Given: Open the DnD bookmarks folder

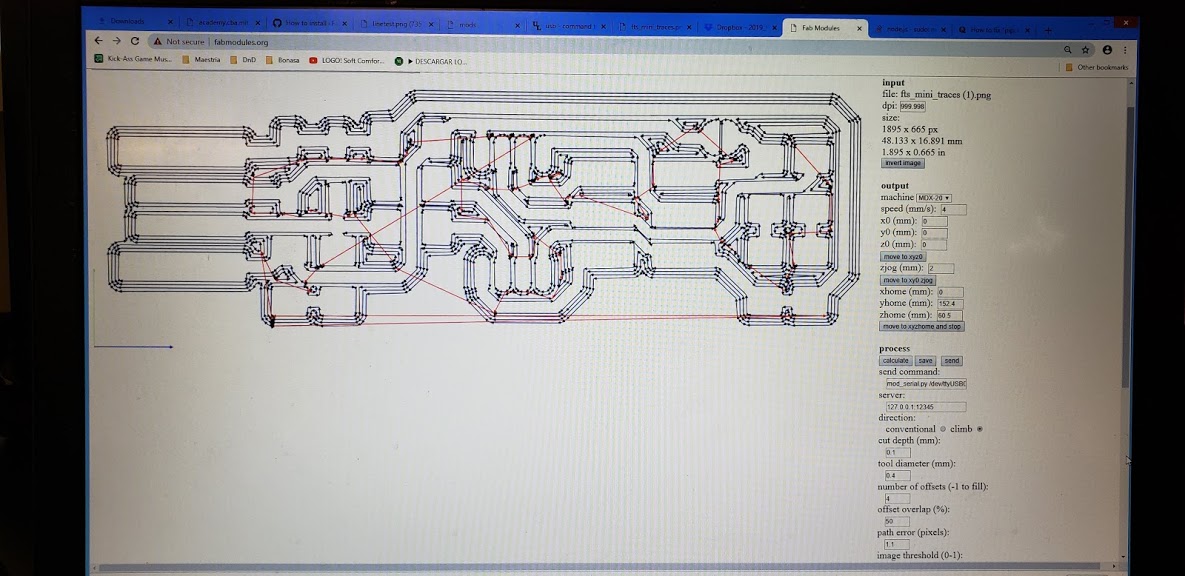Looking at the screenshot, I should 243,60.
